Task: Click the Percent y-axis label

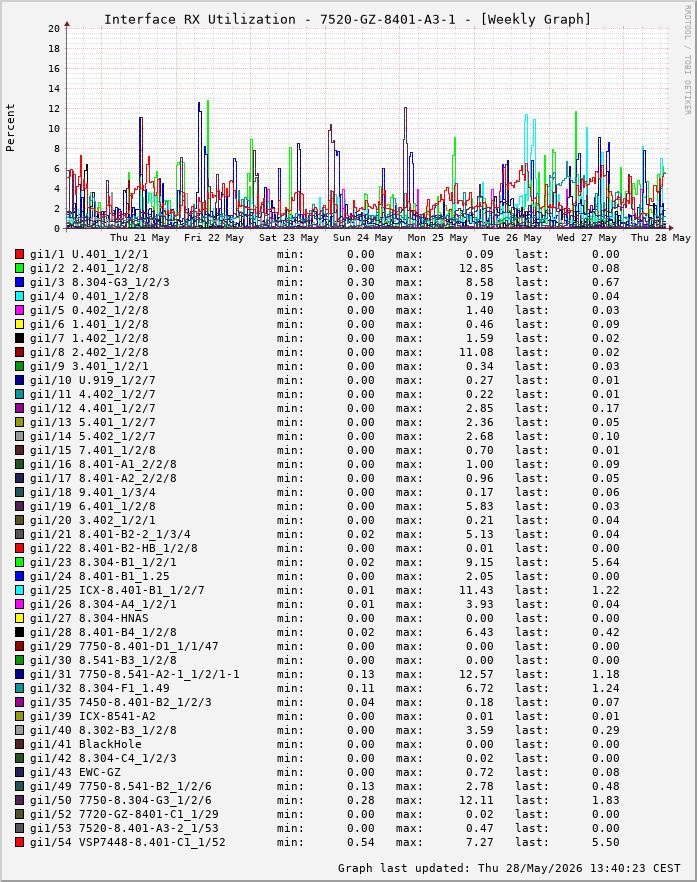Action: (10, 128)
